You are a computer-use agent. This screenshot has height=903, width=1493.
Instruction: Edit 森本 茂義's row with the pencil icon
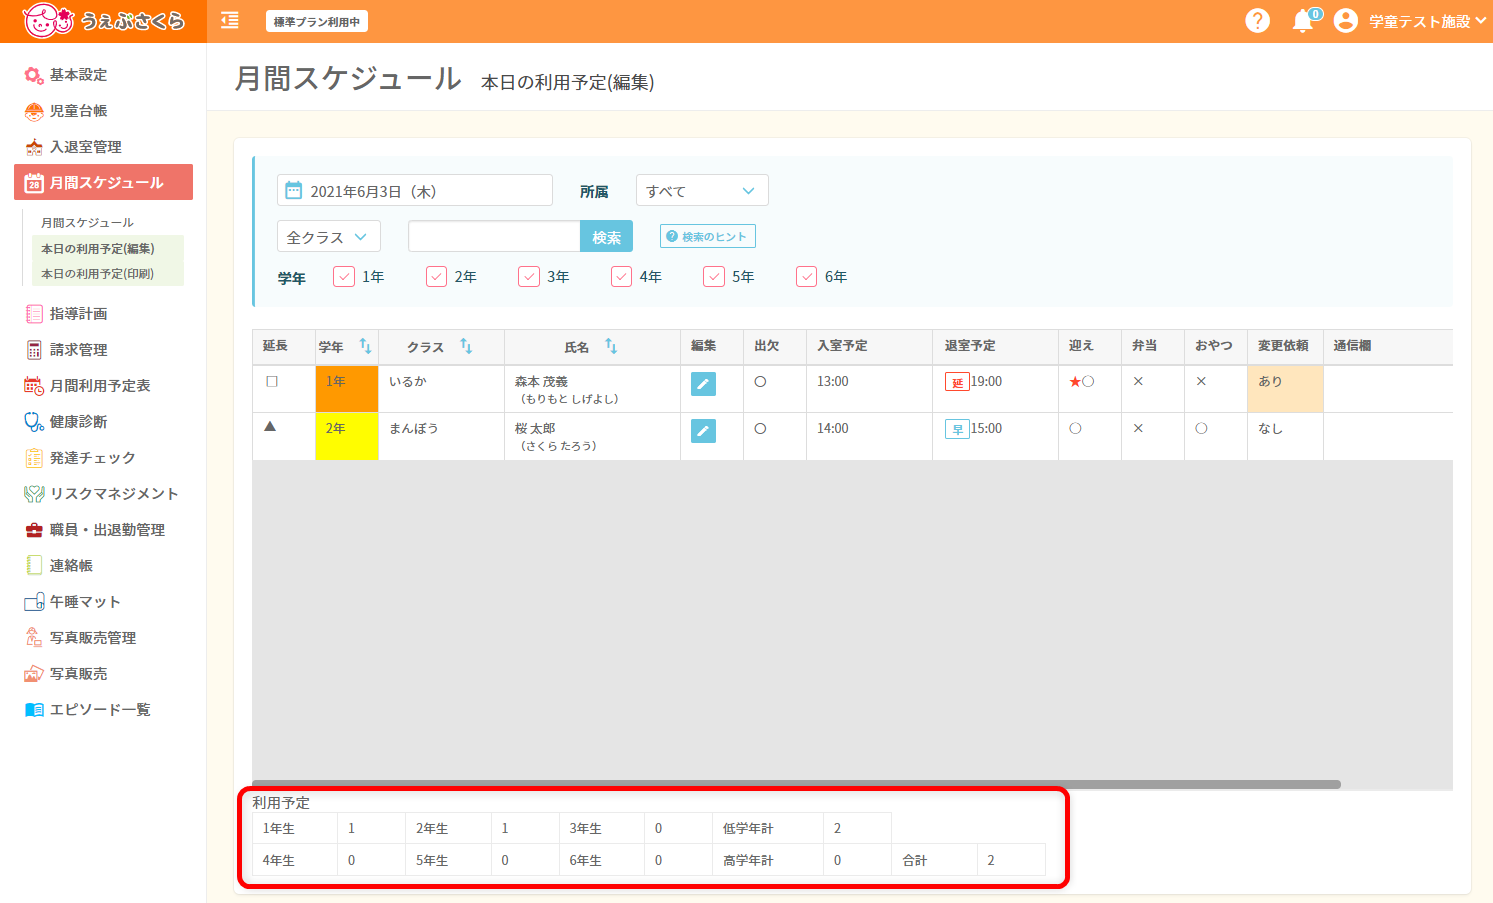point(703,384)
